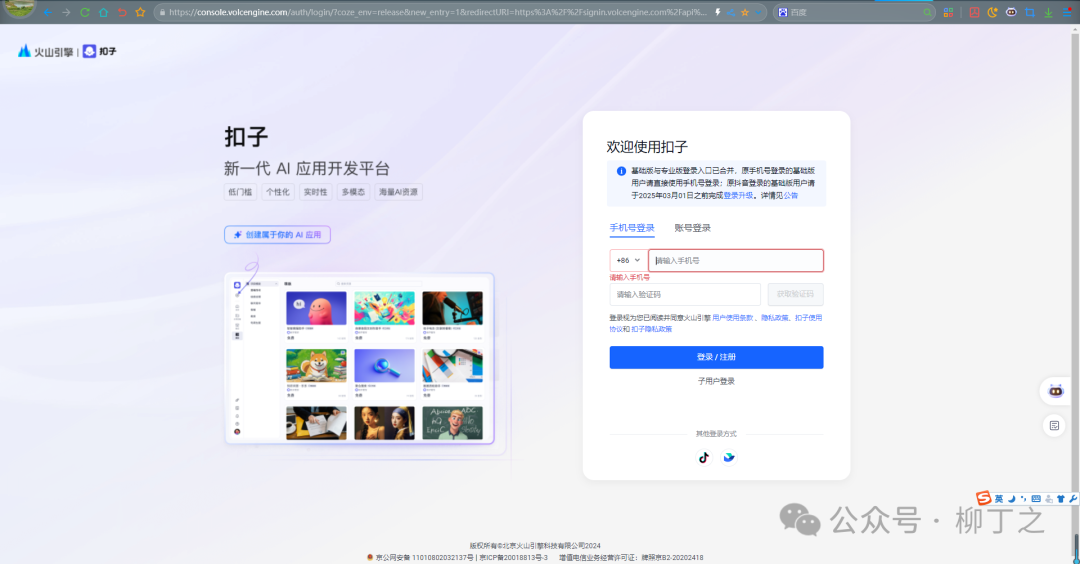Open the soft keyboard icon in IME bar

[x=1036, y=499]
